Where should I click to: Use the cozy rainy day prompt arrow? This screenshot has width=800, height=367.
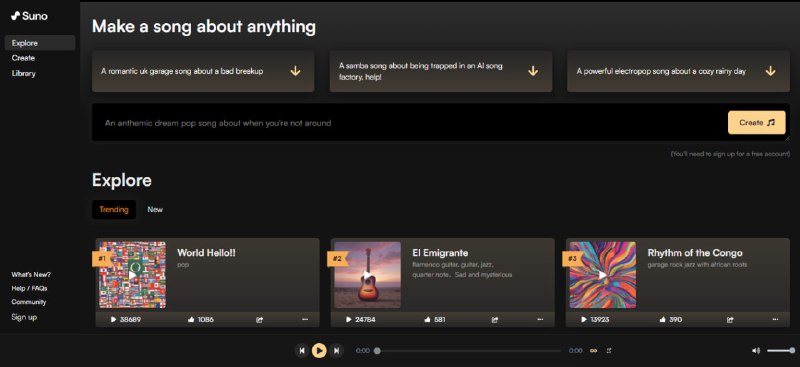pyautogui.click(x=770, y=71)
